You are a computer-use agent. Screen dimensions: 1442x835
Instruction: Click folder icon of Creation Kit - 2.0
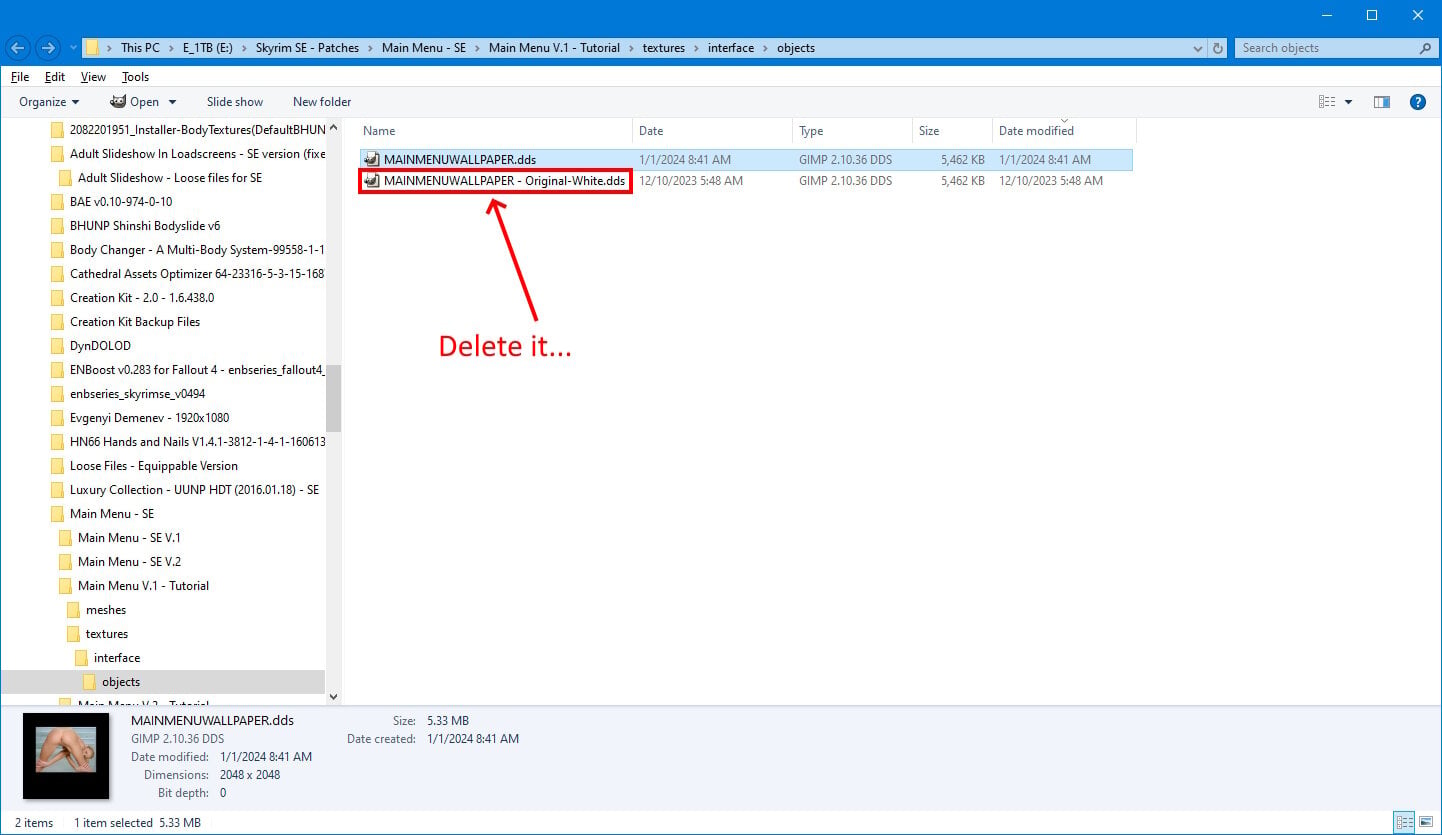coord(57,298)
